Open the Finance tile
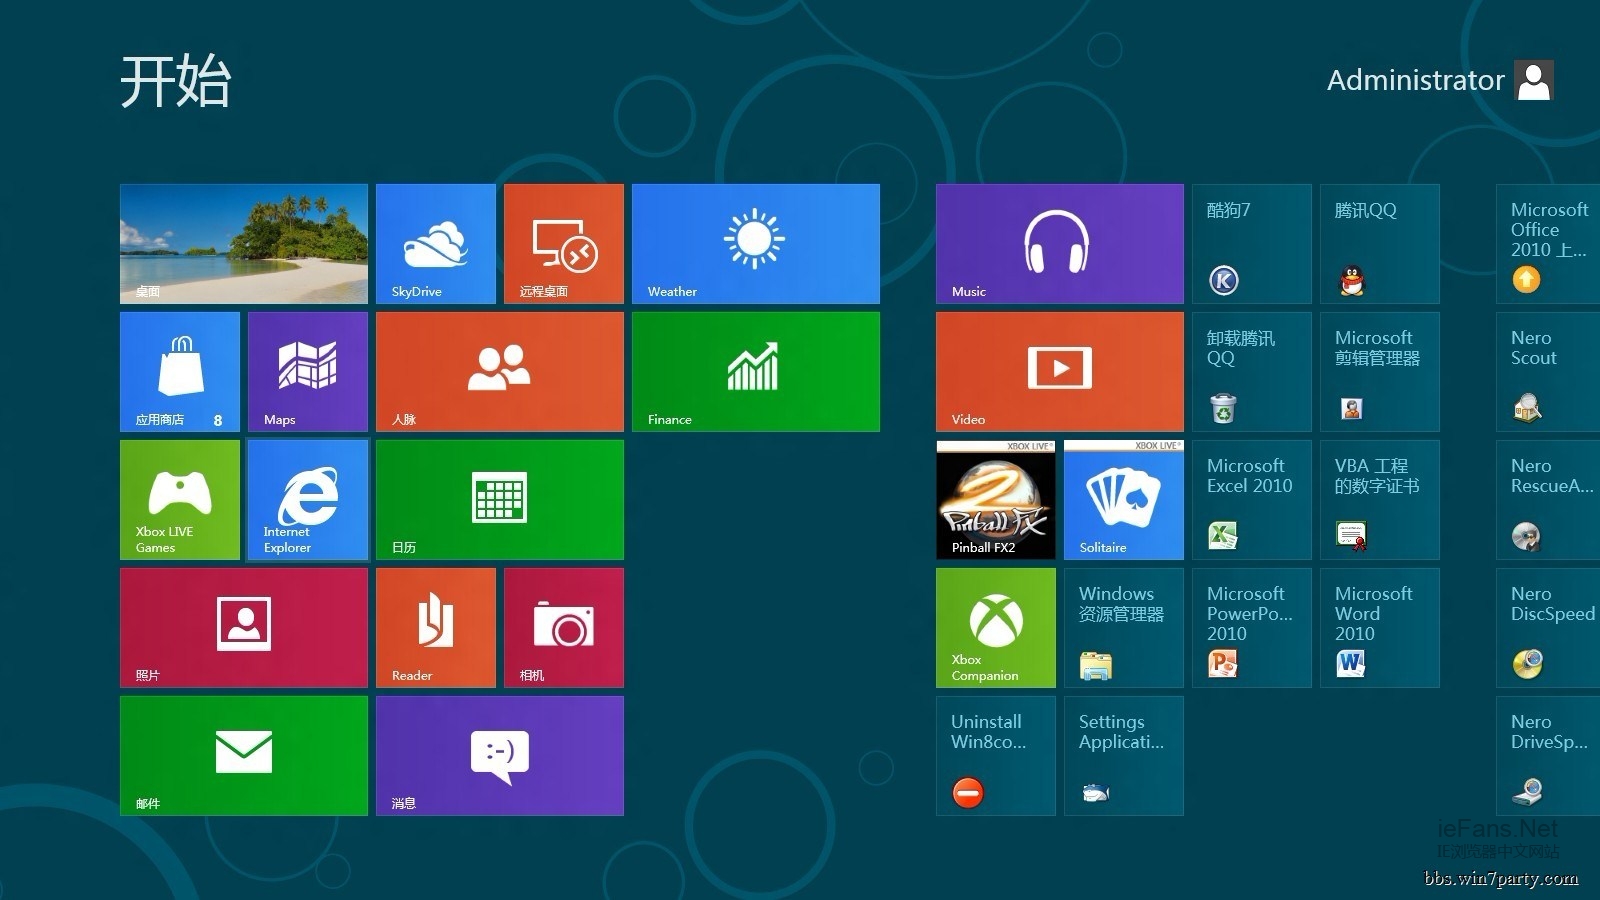 [x=755, y=372]
